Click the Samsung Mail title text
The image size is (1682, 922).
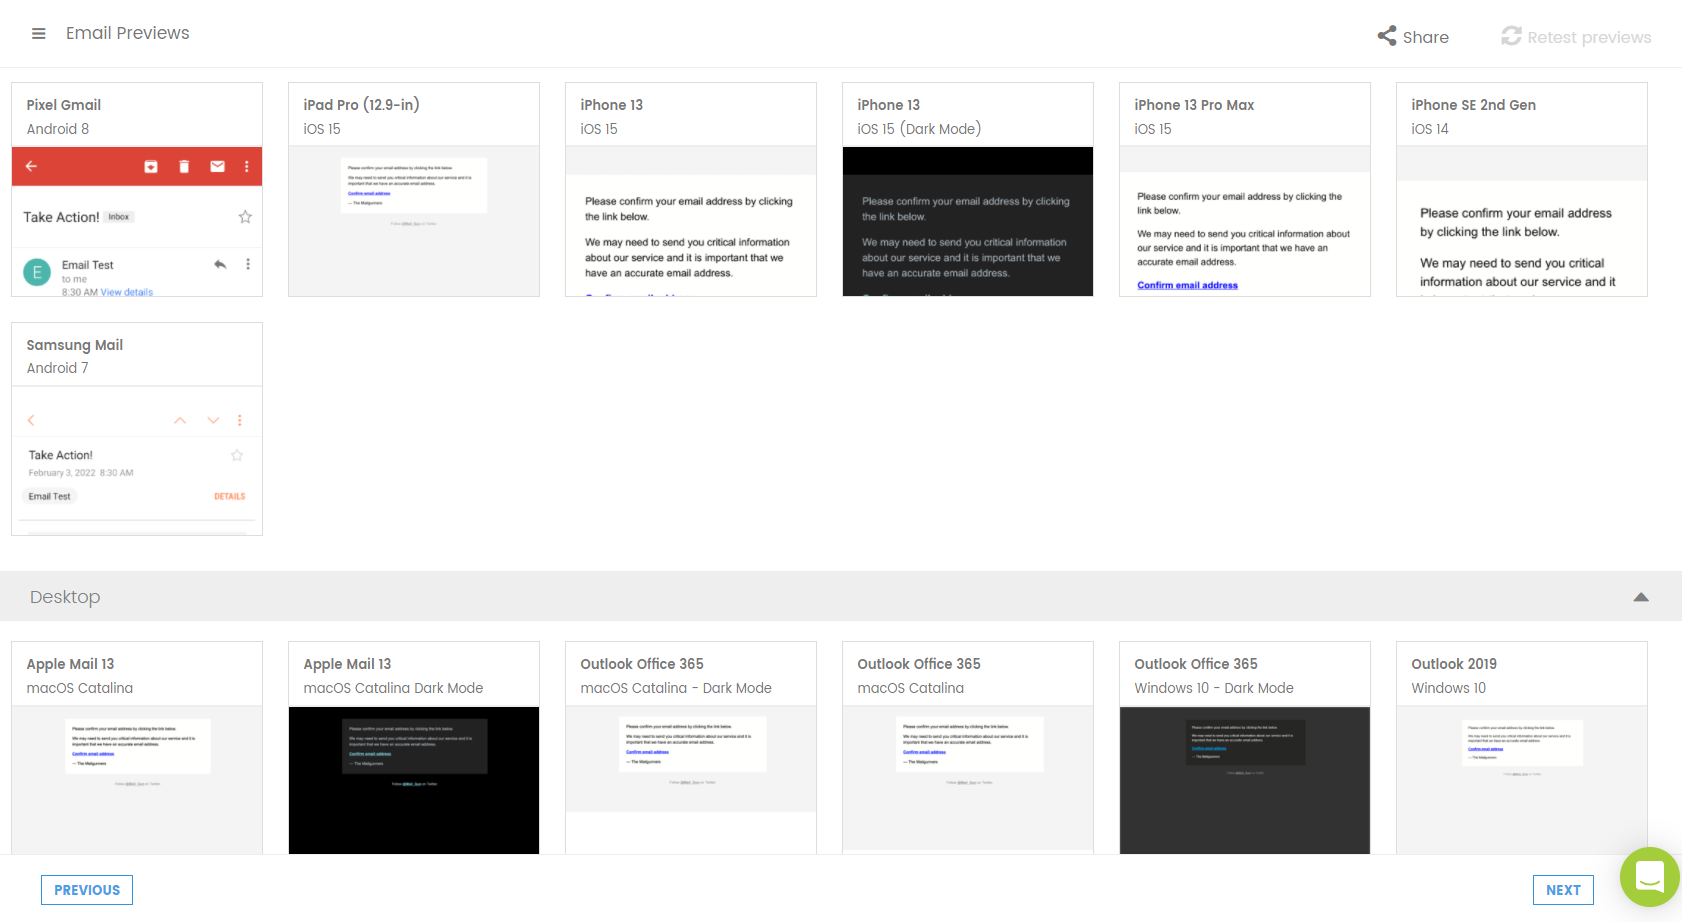click(x=75, y=345)
